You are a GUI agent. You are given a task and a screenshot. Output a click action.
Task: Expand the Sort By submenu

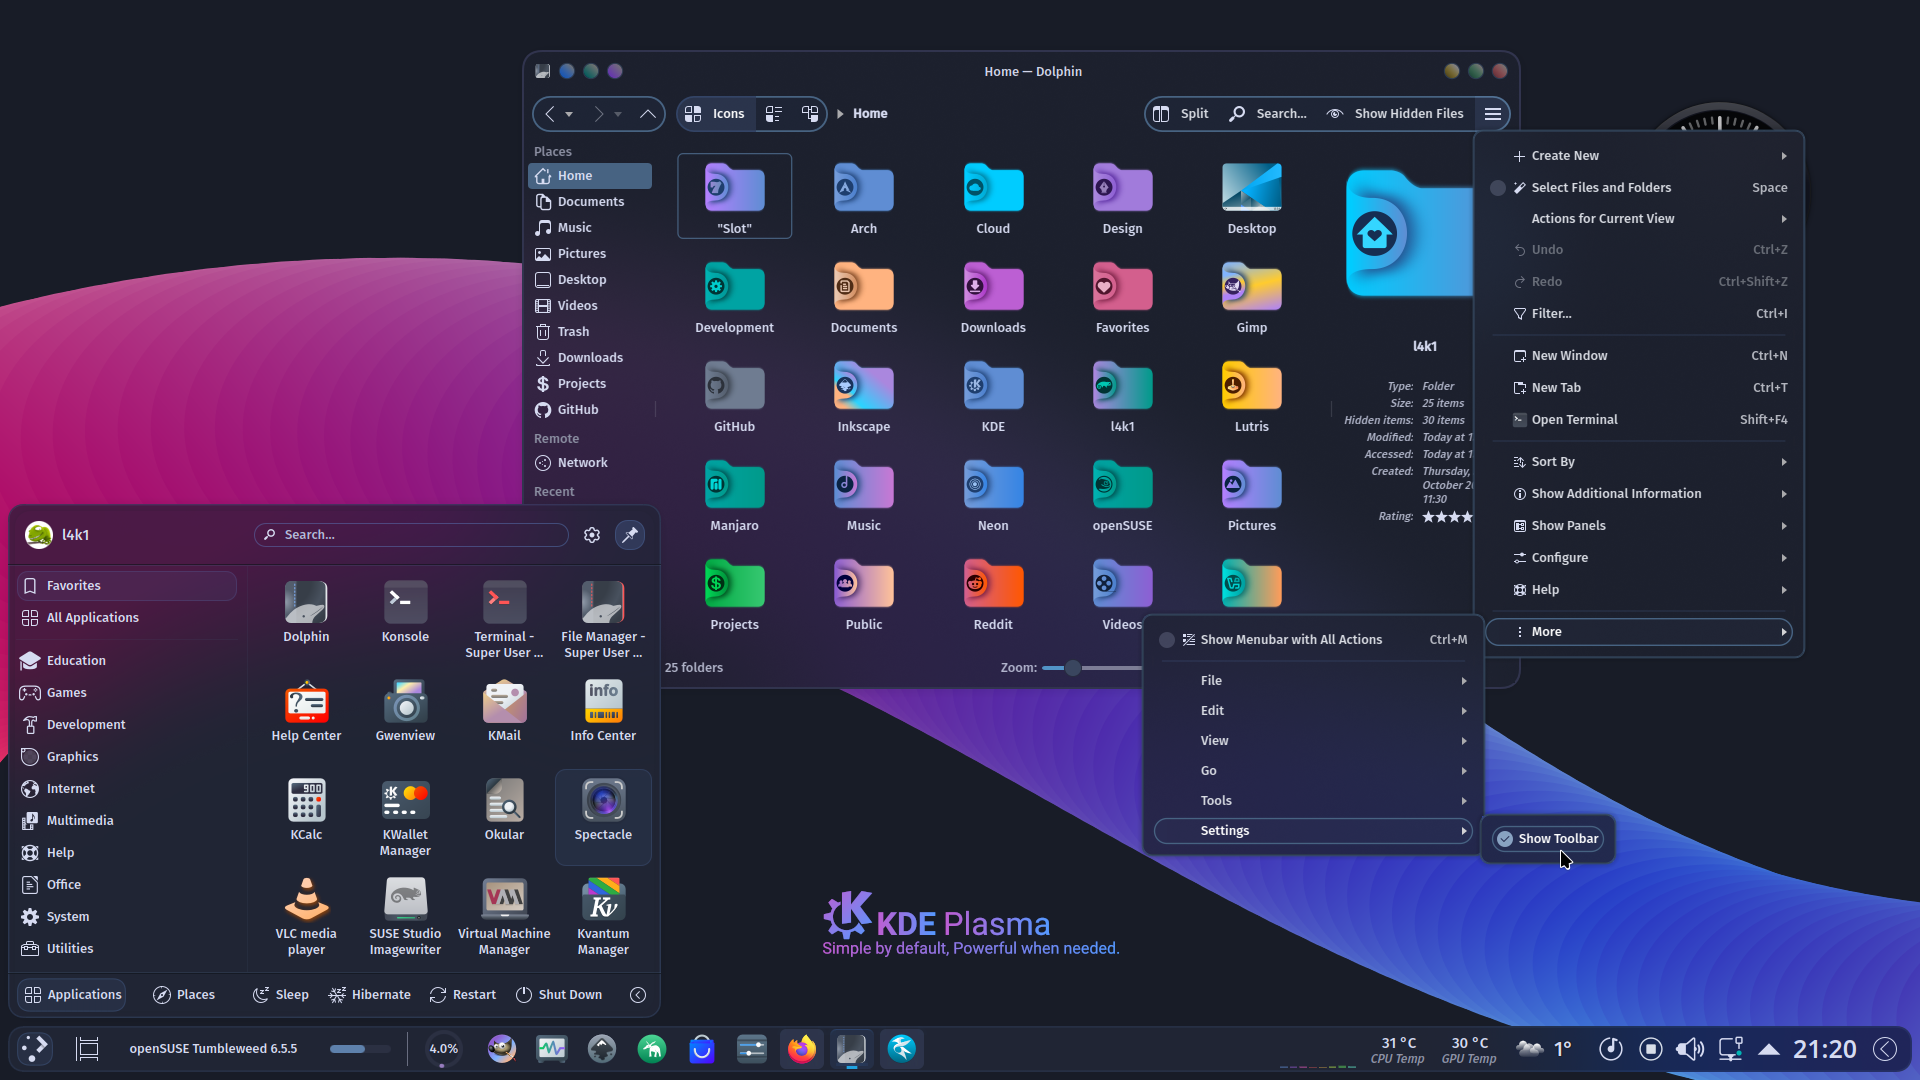pos(1641,462)
